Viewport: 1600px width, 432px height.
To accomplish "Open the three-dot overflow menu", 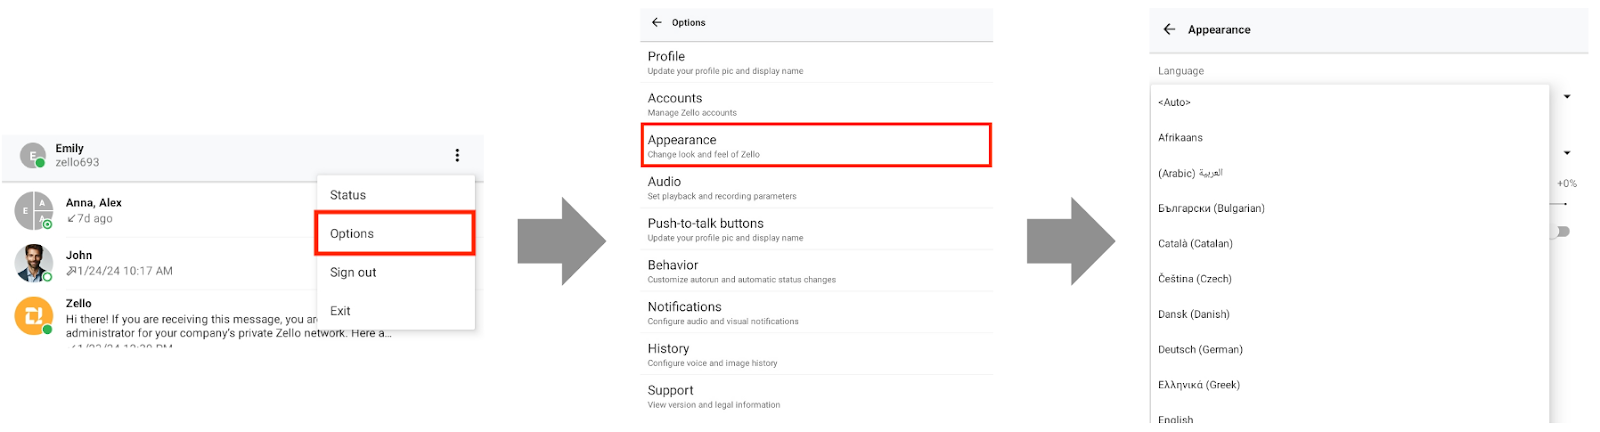I will click(457, 155).
